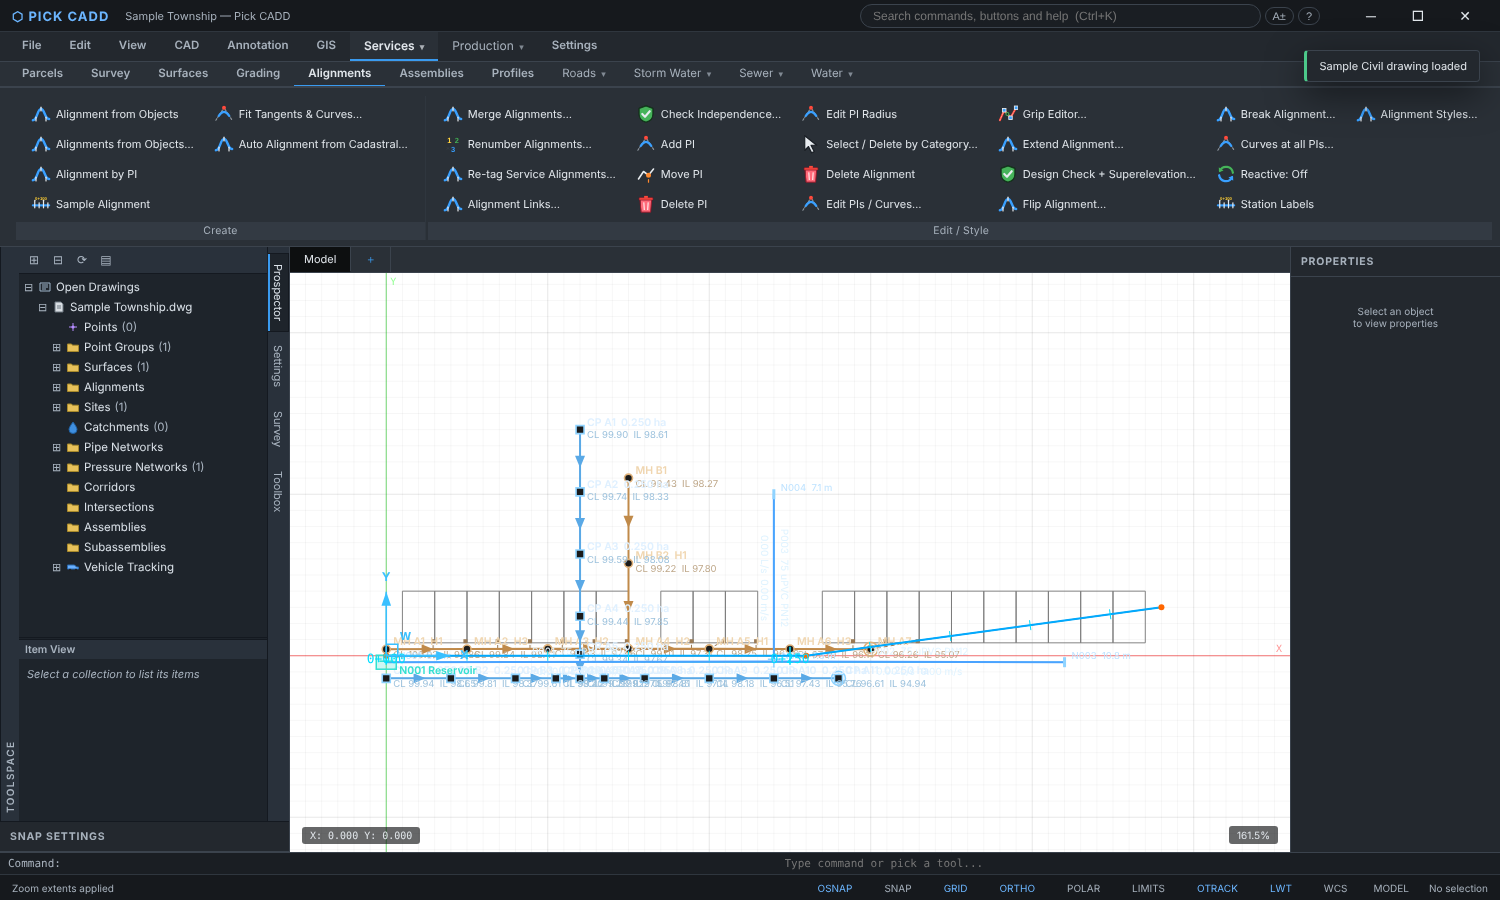Click Auto Alignment from Cadastral button
Screen dimensions: 1500x900
[312, 144]
